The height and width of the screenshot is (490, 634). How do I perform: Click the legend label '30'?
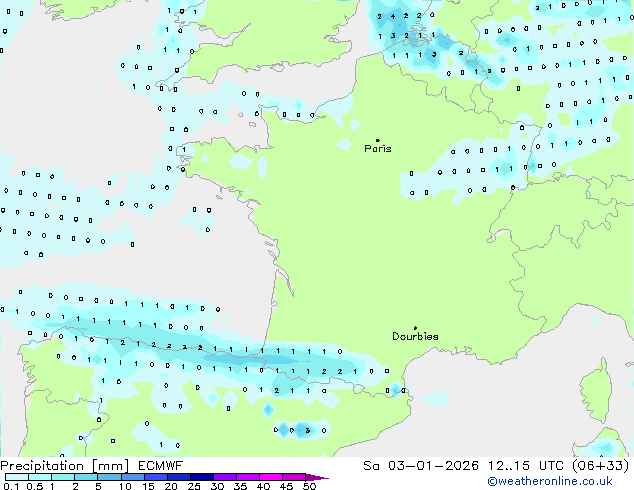(x=218, y=486)
